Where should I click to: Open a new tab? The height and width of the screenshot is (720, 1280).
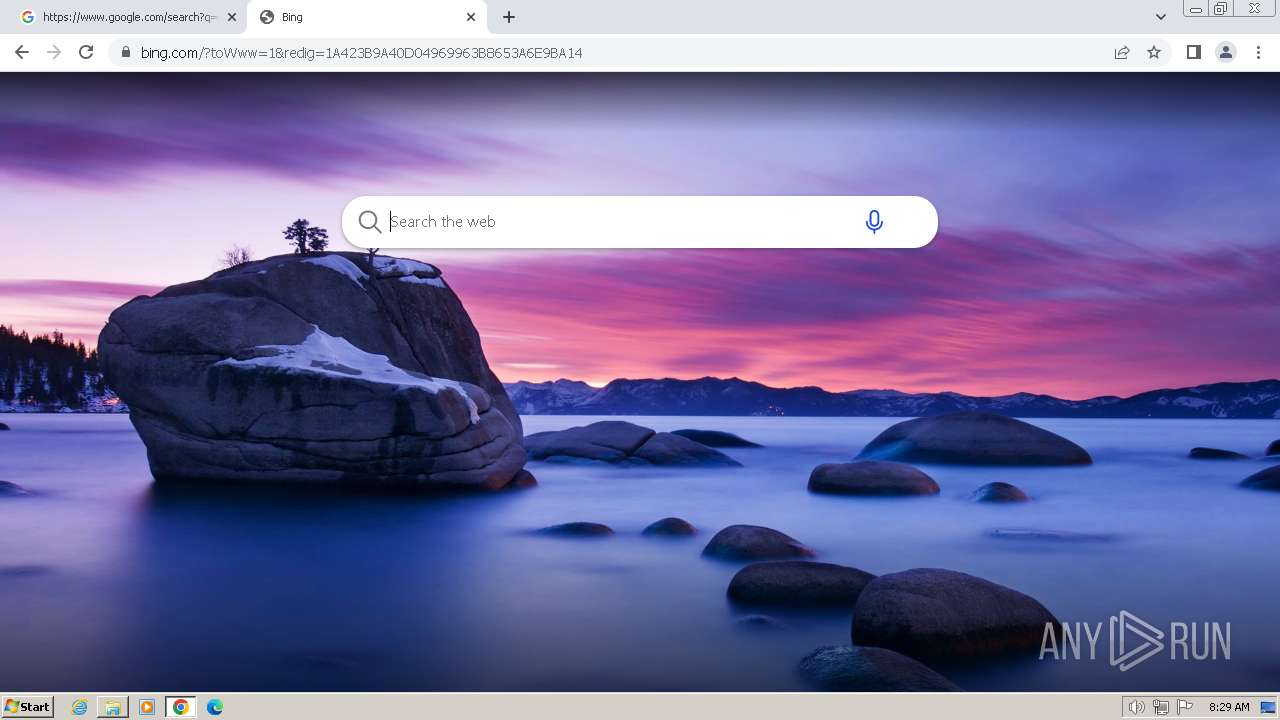509,17
